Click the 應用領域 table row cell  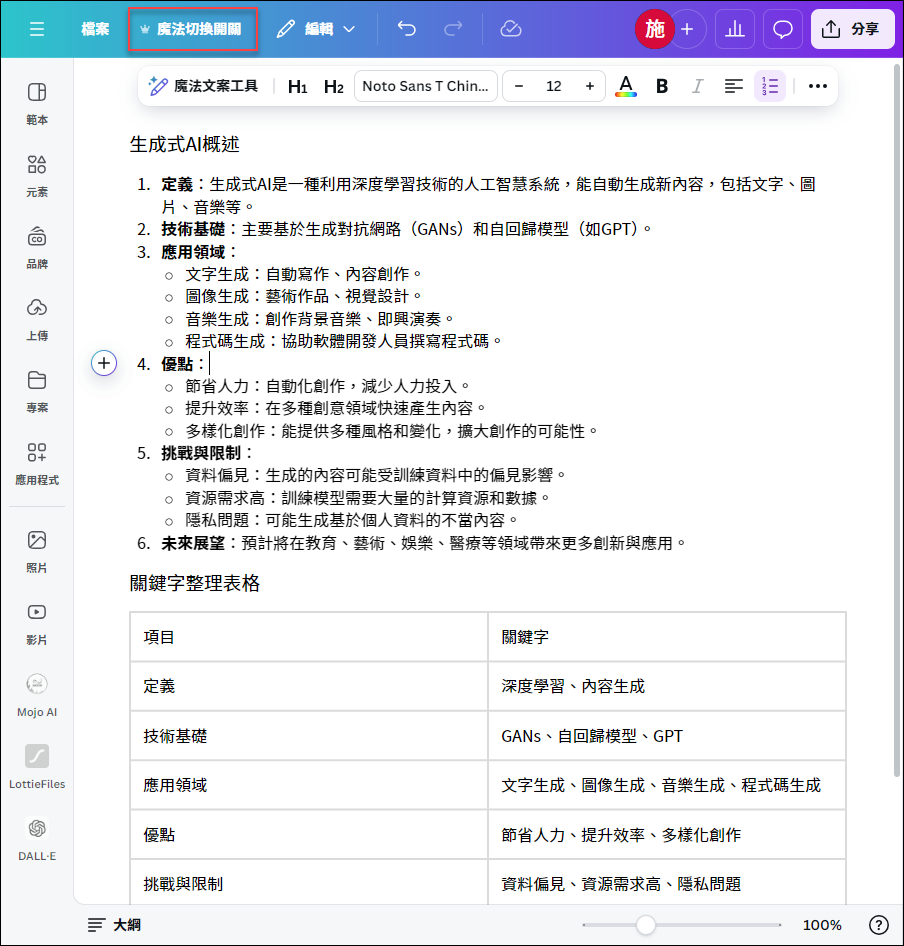(x=309, y=786)
